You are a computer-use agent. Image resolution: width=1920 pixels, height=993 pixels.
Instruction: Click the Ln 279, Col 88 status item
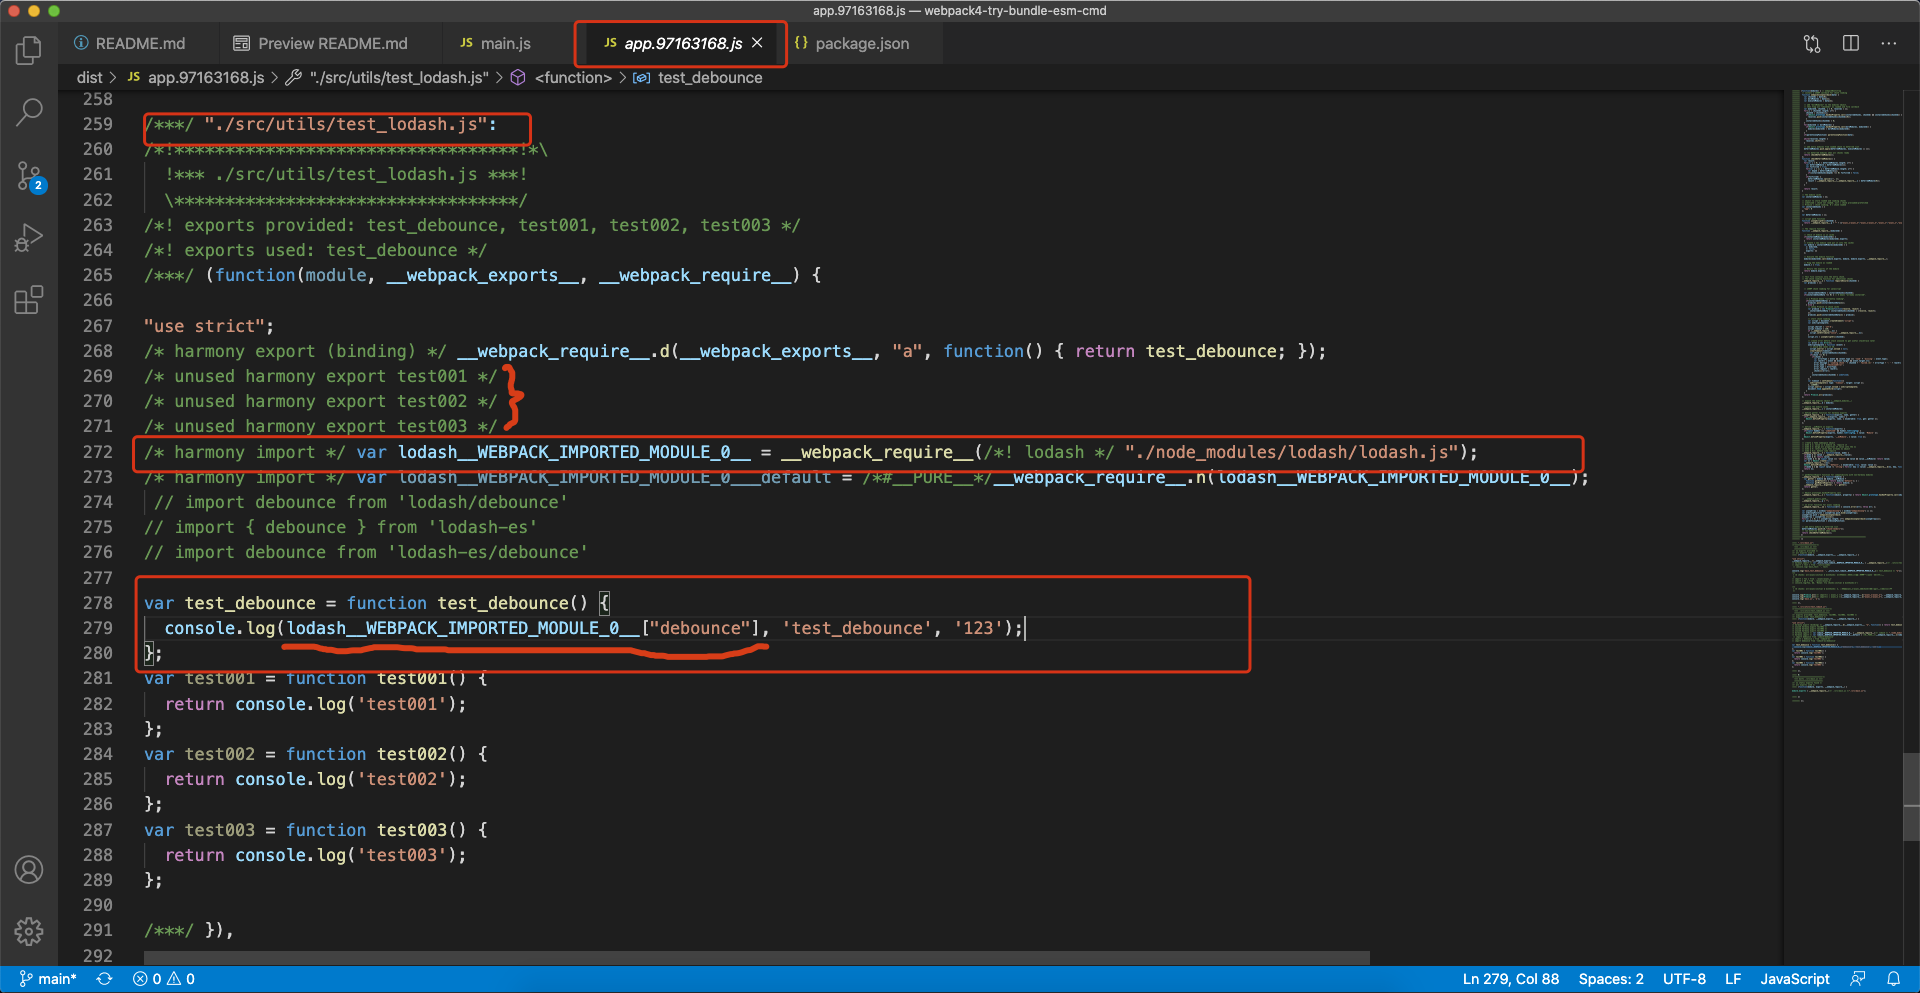[1511, 979]
